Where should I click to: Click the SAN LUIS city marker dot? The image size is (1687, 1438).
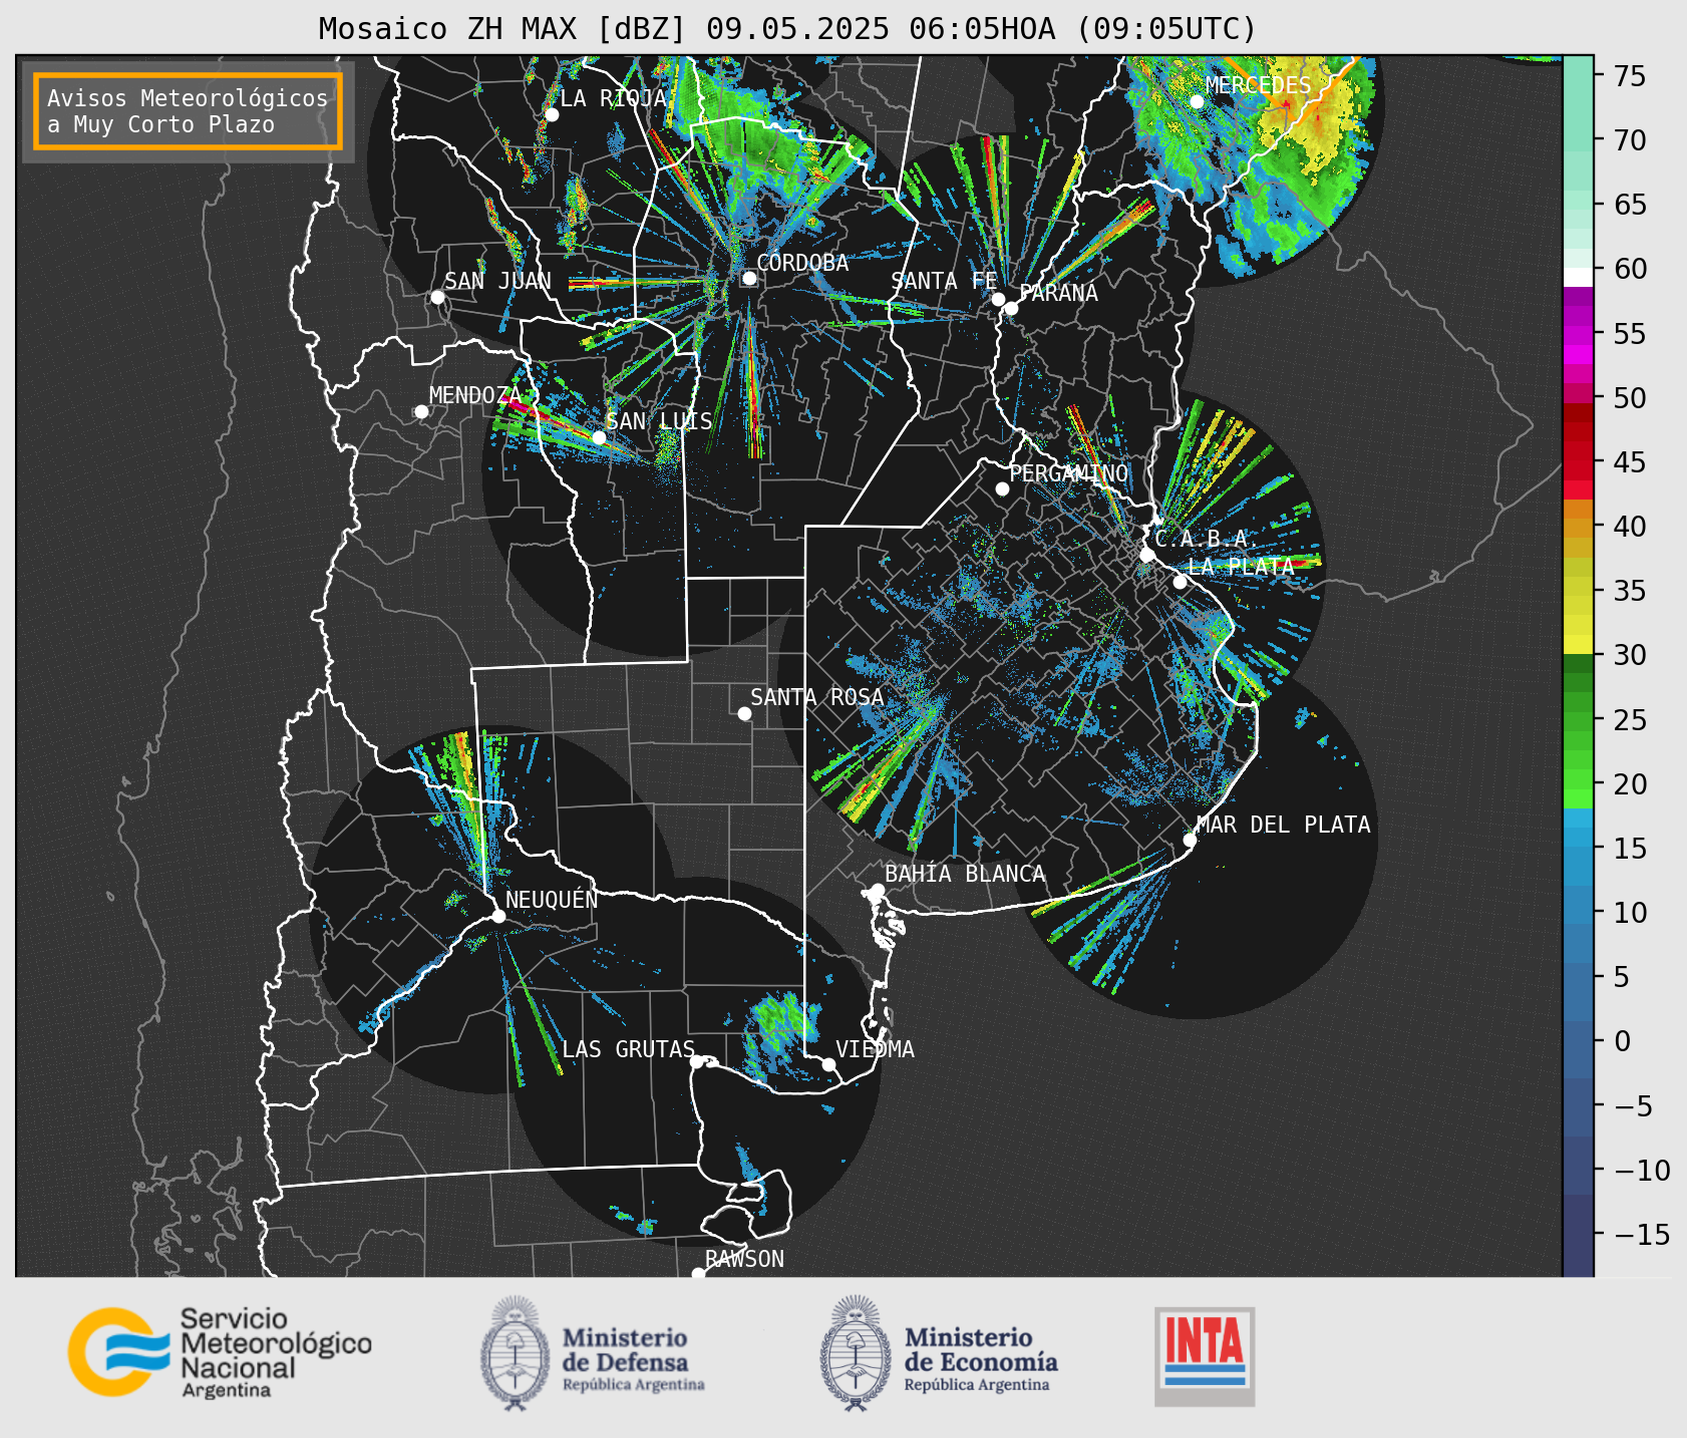(x=599, y=438)
